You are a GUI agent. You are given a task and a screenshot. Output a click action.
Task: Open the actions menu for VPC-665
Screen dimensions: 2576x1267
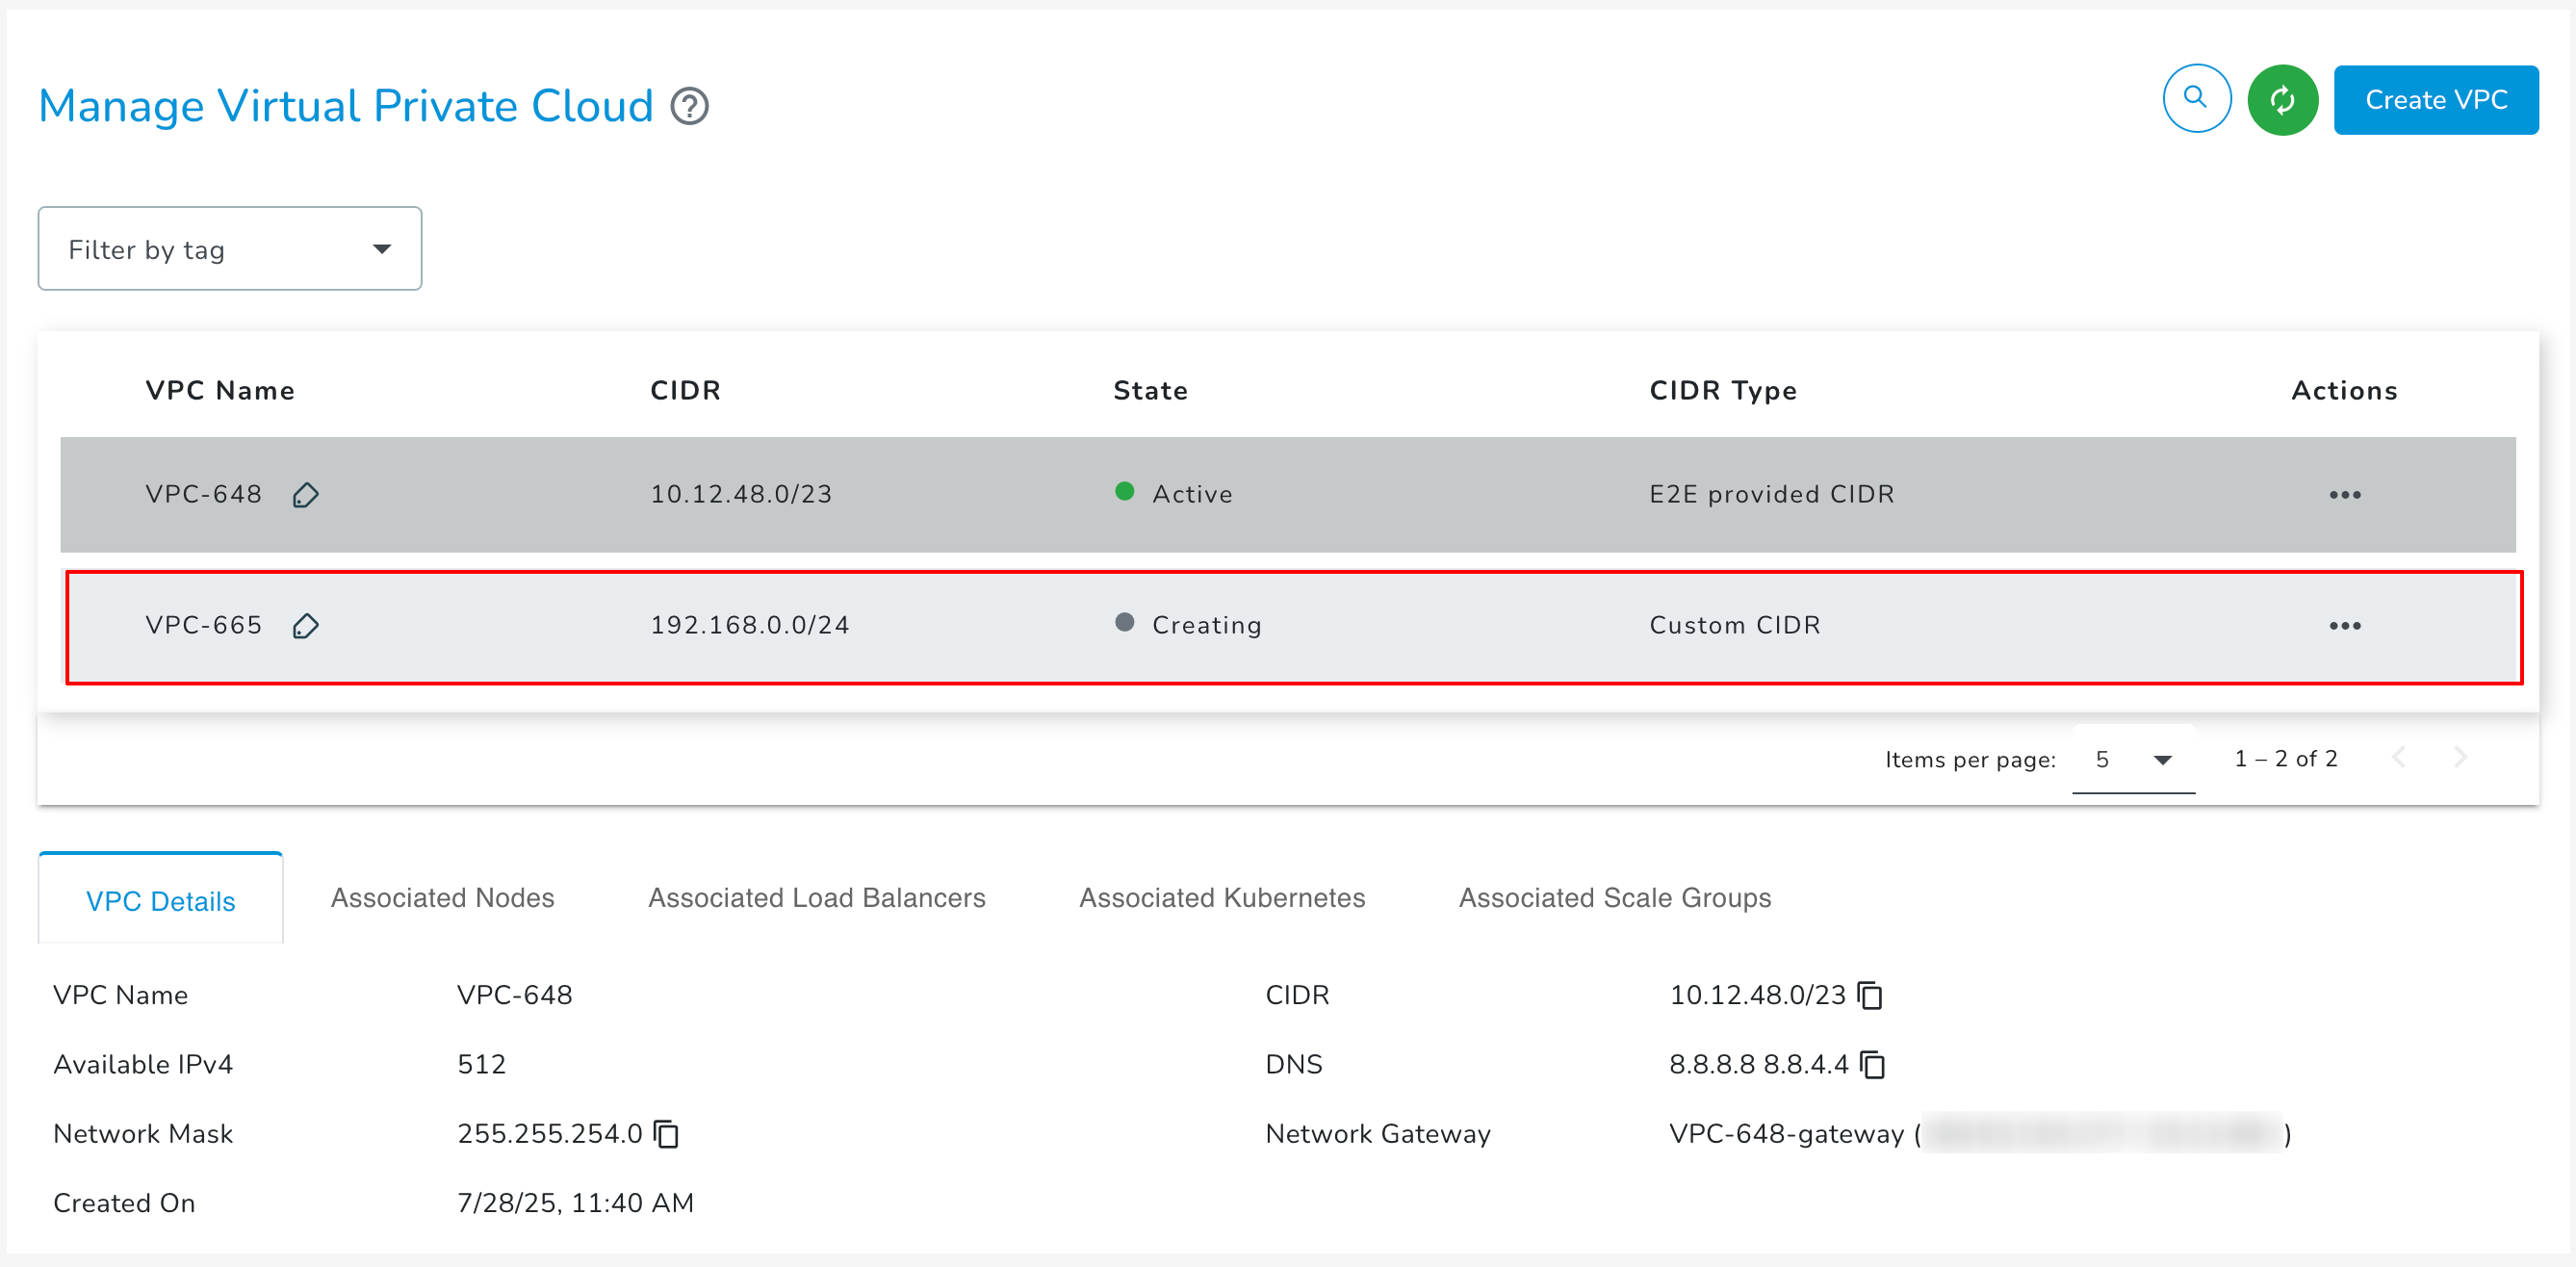point(2345,626)
